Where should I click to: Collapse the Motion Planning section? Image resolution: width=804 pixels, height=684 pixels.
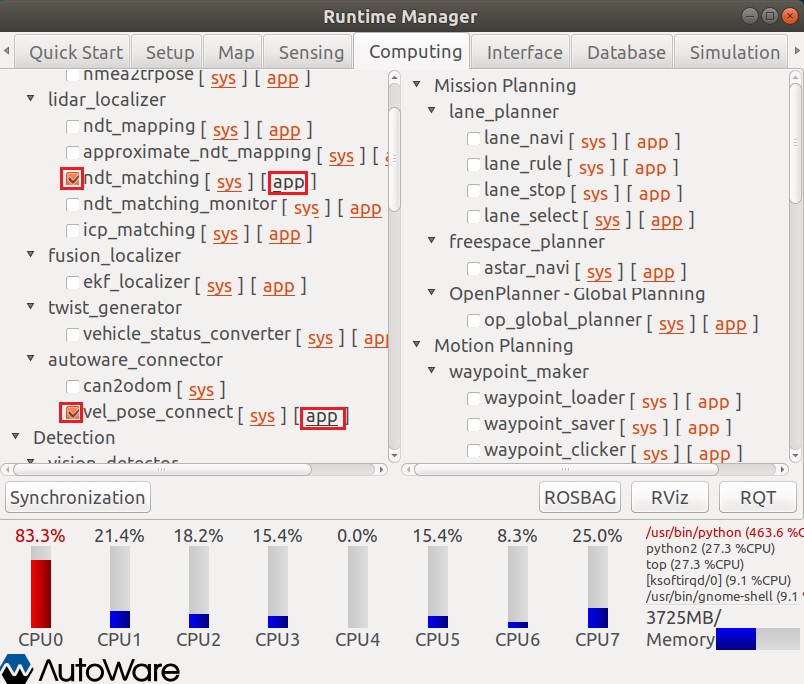point(417,344)
